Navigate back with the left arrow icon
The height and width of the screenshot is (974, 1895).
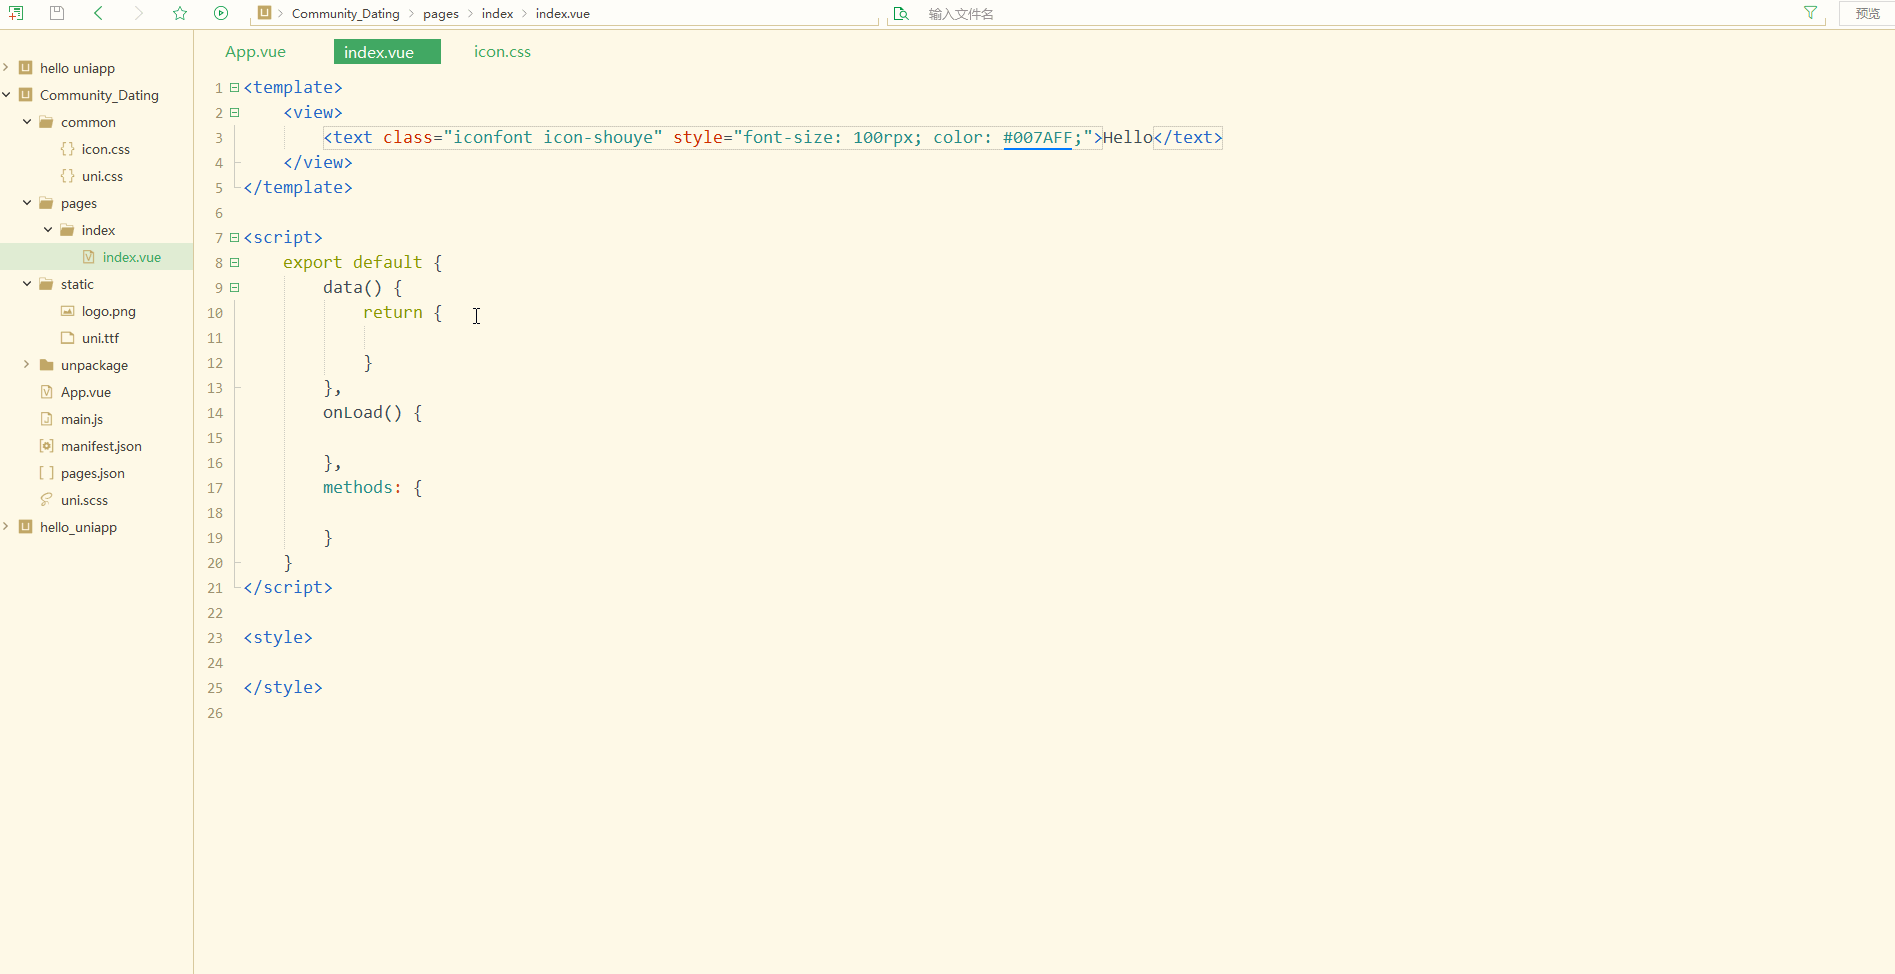pos(98,13)
